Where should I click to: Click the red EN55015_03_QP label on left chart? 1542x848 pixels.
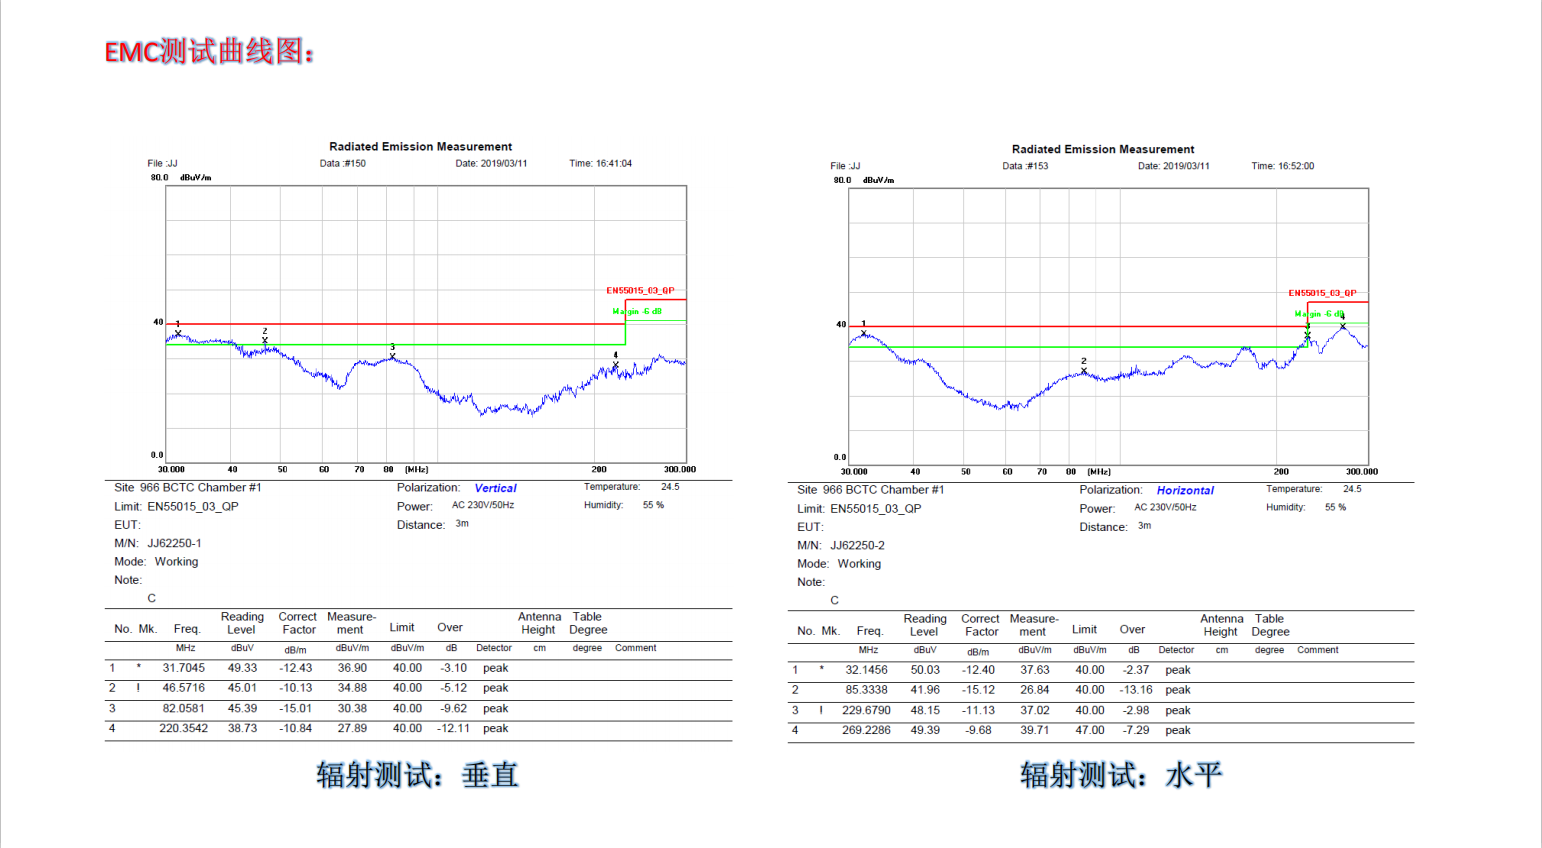pos(640,291)
